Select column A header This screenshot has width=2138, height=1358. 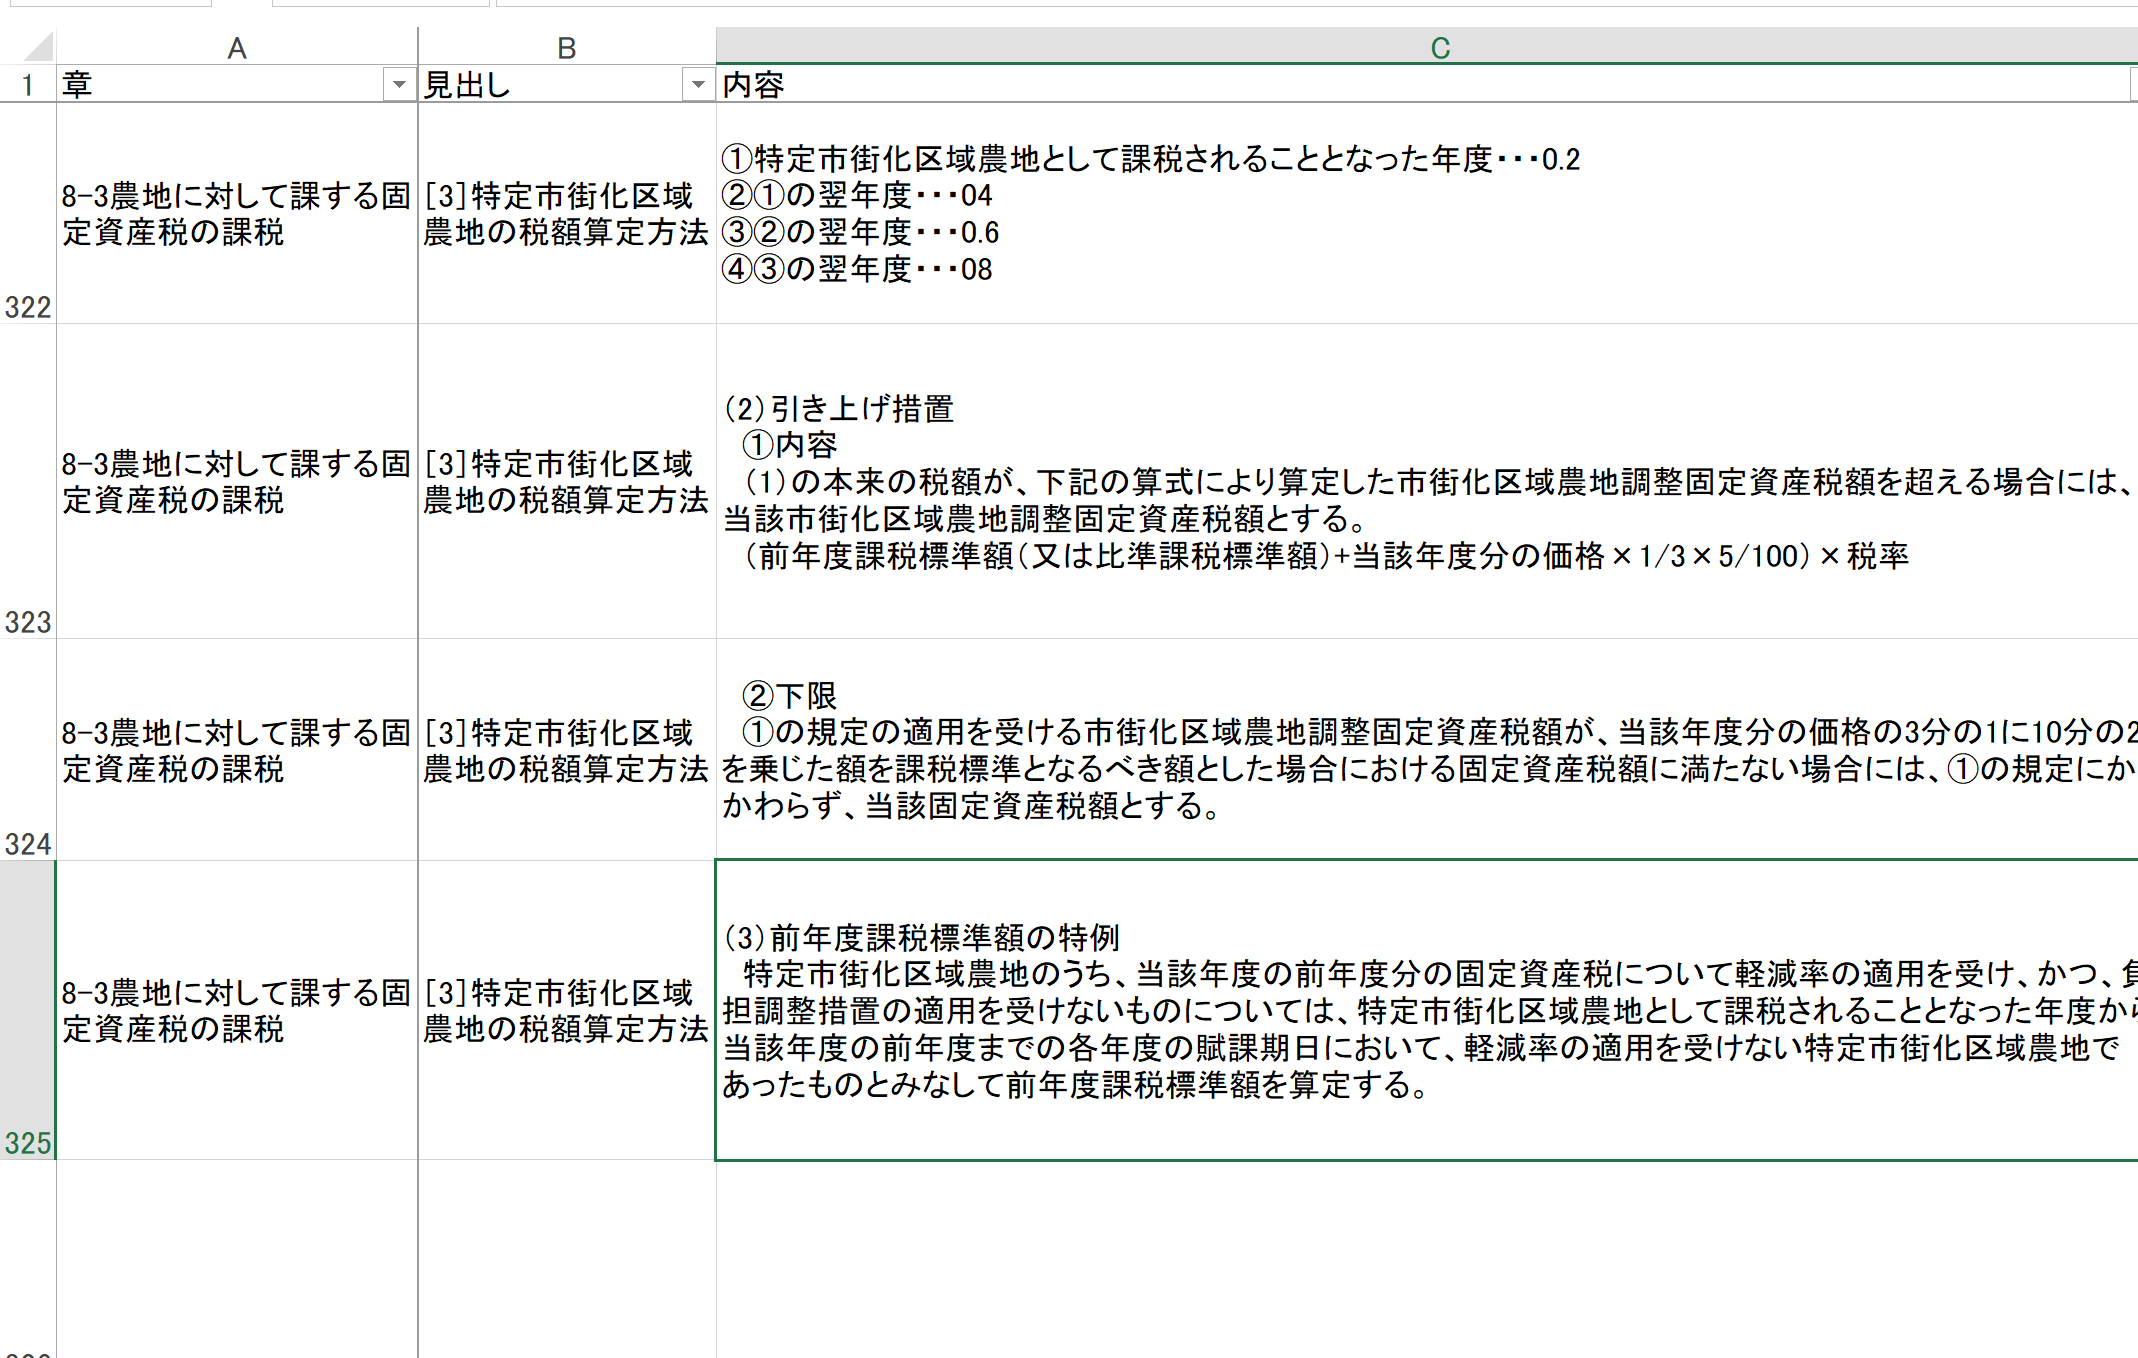(236, 47)
